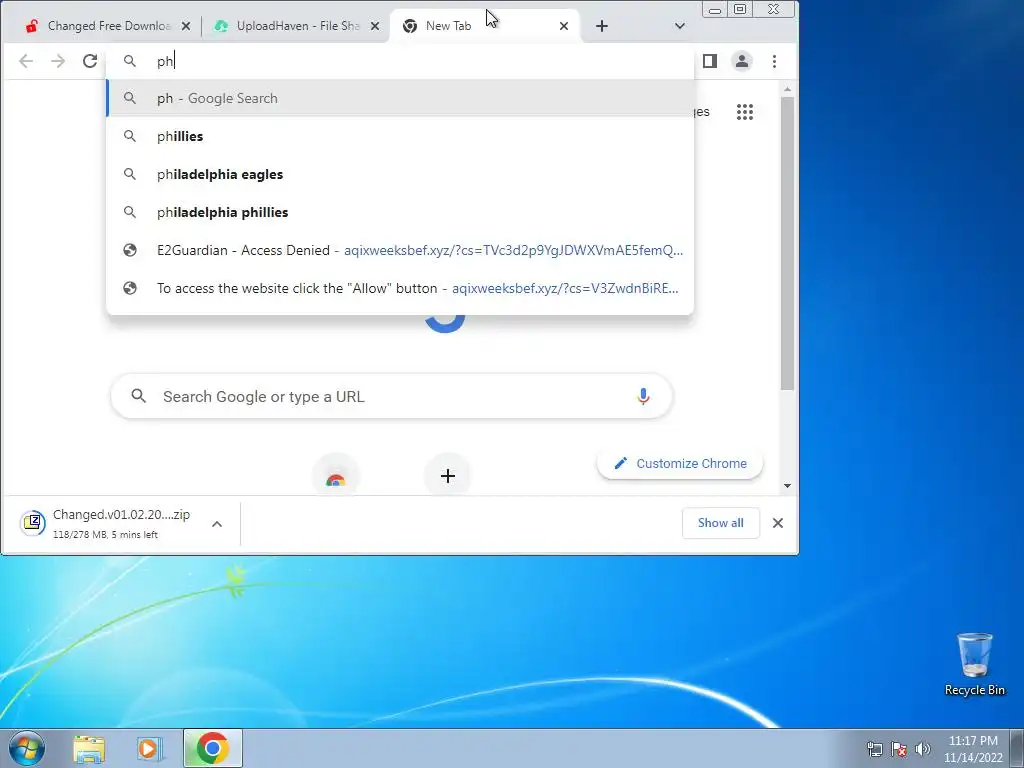Open the 'click the Allow button' history suggestion
The height and width of the screenshot is (768, 1024).
coord(400,288)
